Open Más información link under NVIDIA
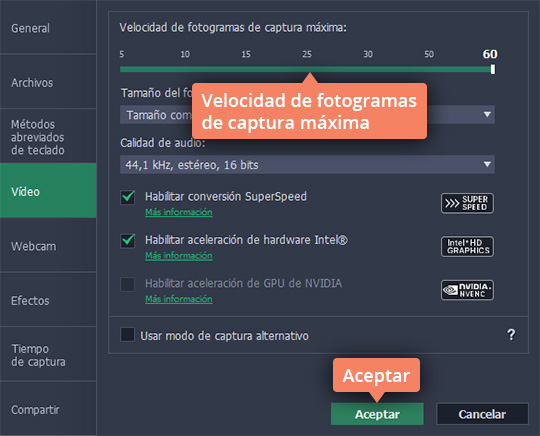The width and height of the screenshot is (540, 436). (x=179, y=299)
